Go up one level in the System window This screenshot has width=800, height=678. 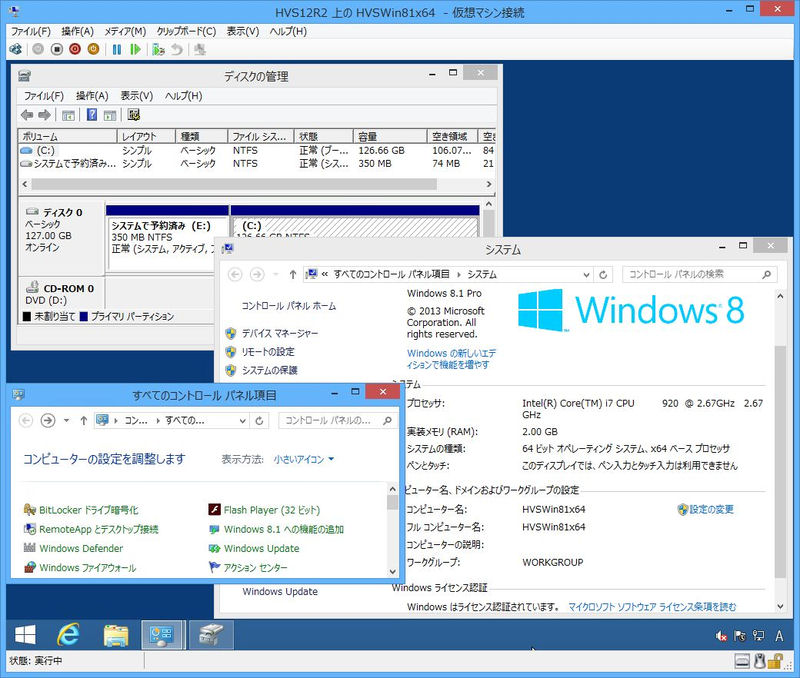tap(293, 274)
